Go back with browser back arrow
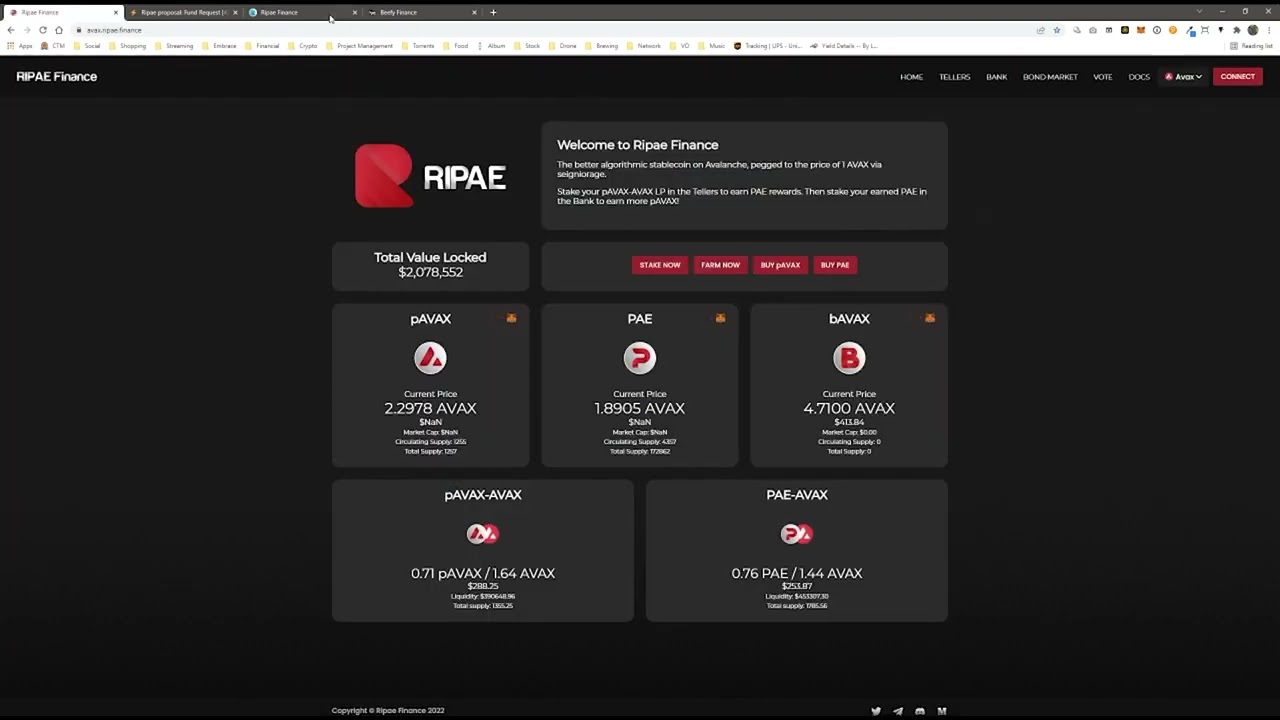 [11, 30]
